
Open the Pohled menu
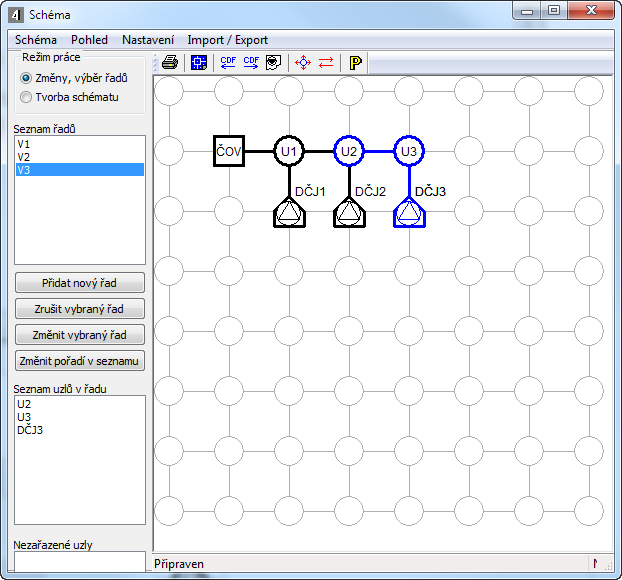[x=89, y=40]
